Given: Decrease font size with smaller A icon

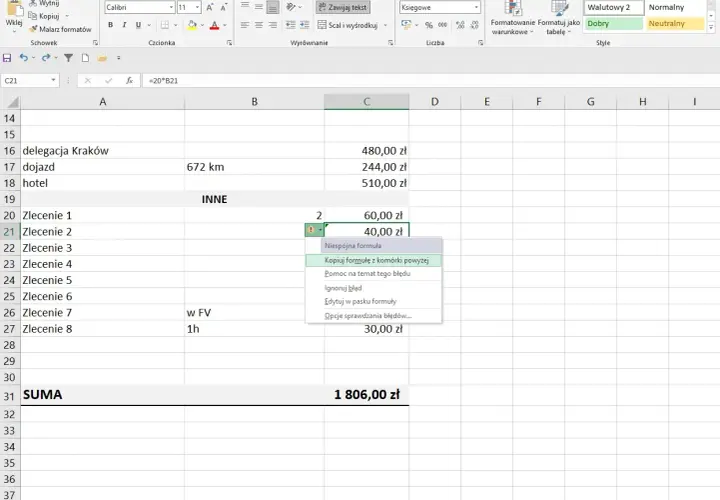Looking at the screenshot, I should tap(224, 7).
